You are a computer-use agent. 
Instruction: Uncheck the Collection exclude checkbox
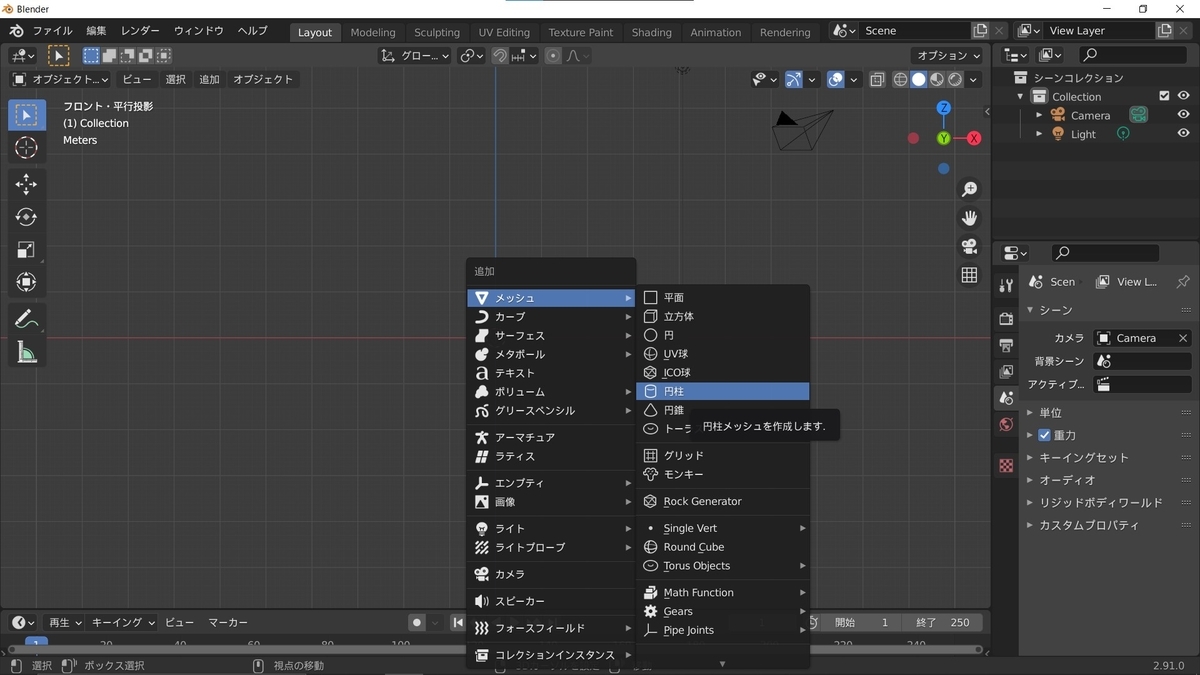(1164, 96)
